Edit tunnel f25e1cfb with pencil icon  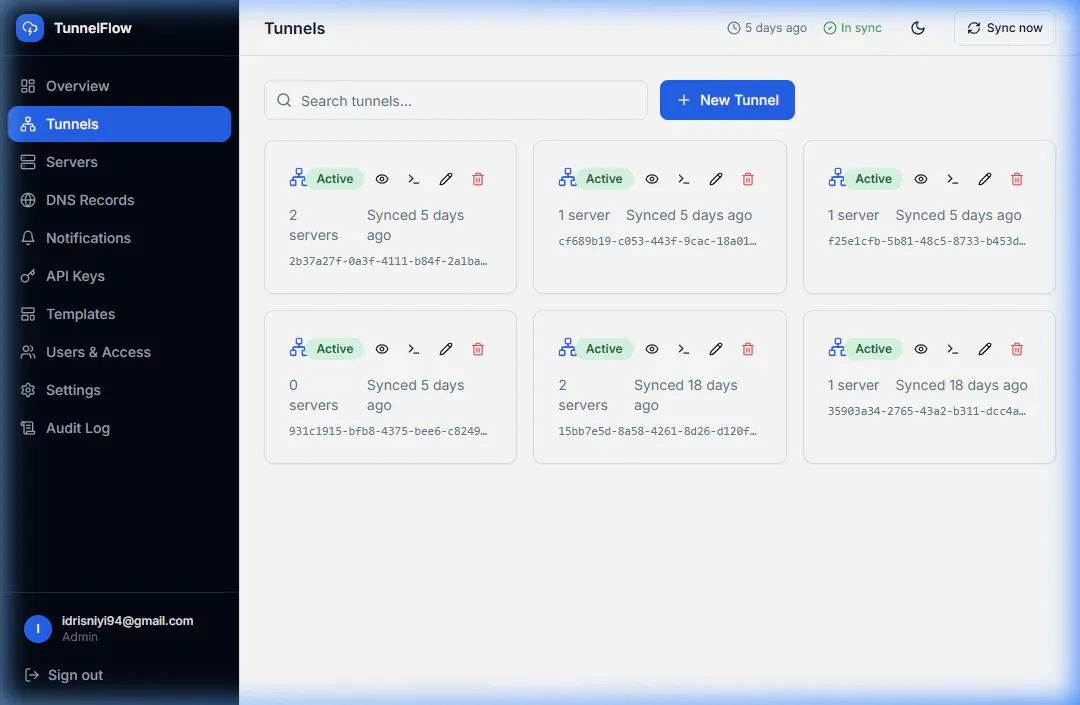985,179
